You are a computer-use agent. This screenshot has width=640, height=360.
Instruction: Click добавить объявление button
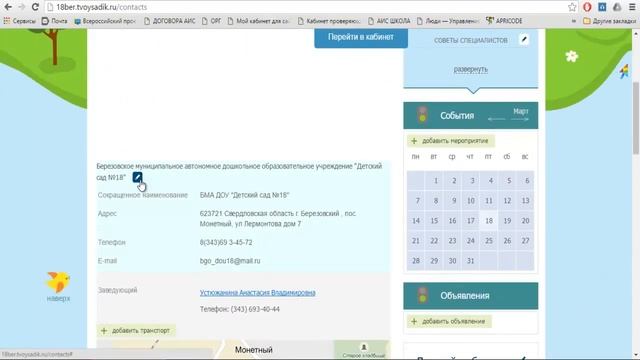click(x=449, y=321)
